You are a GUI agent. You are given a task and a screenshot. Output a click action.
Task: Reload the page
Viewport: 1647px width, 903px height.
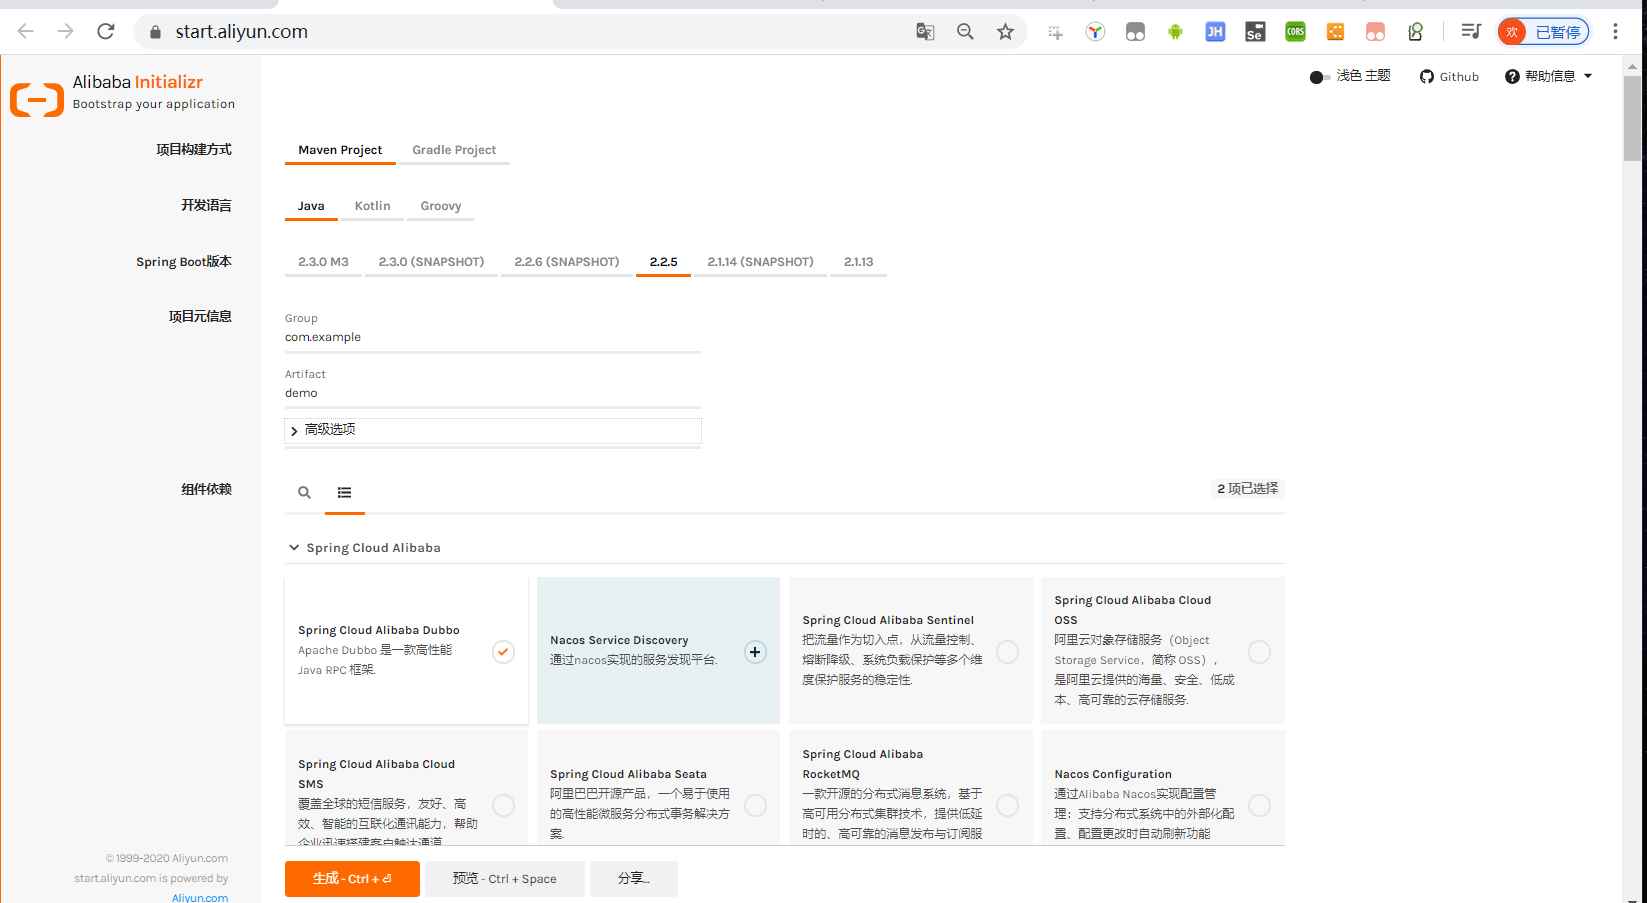tap(106, 31)
